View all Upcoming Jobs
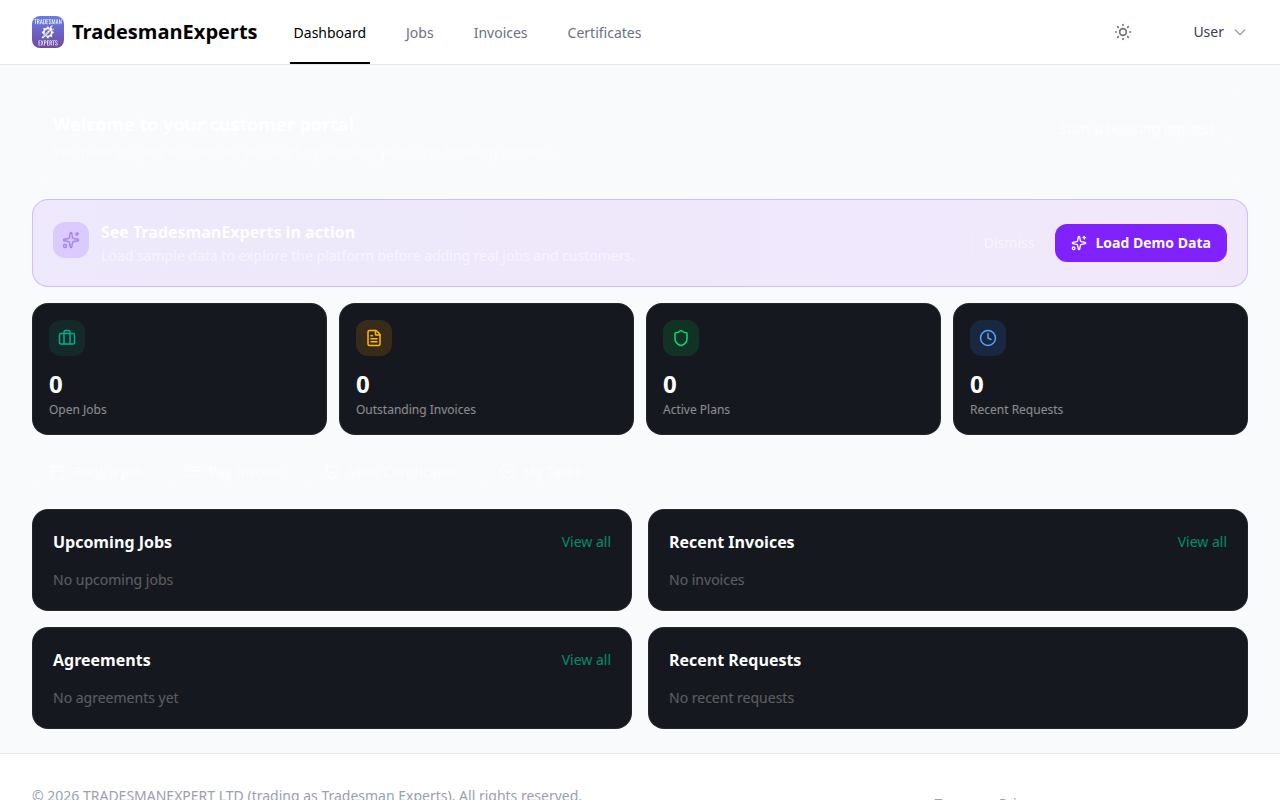 586,541
